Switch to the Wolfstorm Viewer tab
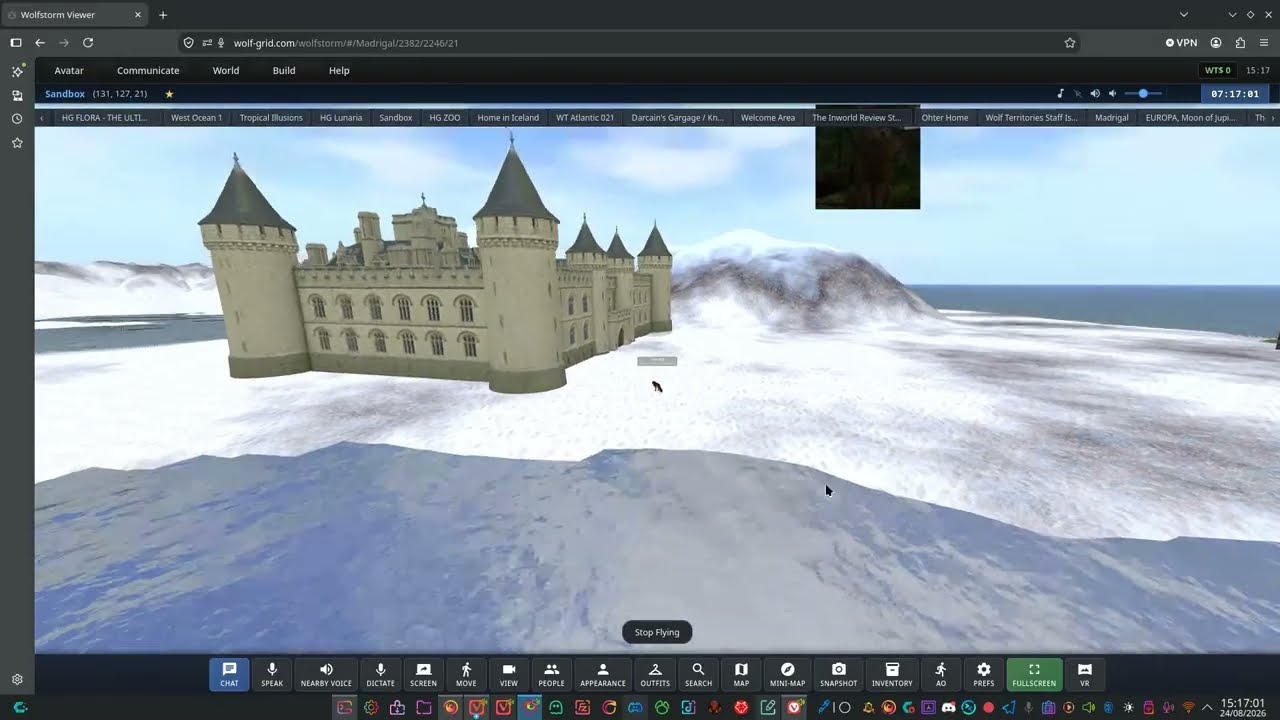This screenshot has height=720, width=1280. (76, 15)
